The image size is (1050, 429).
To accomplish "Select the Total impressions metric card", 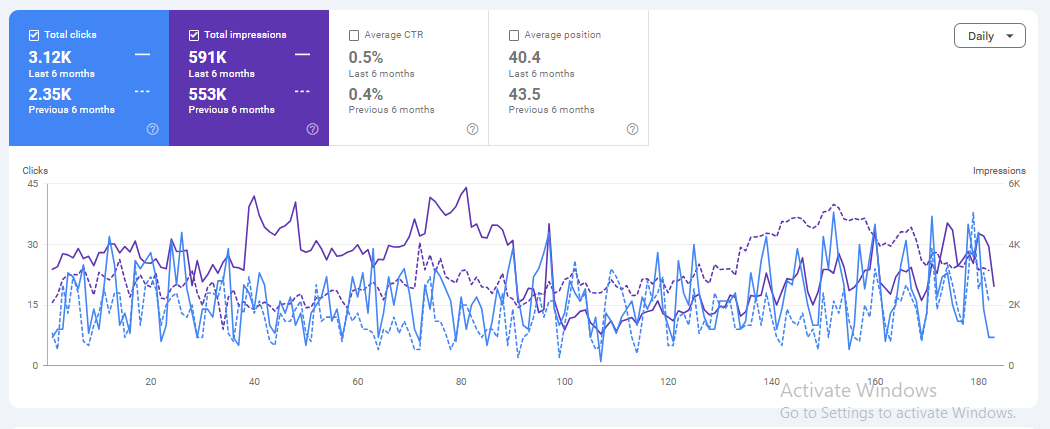I will [x=249, y=78].
